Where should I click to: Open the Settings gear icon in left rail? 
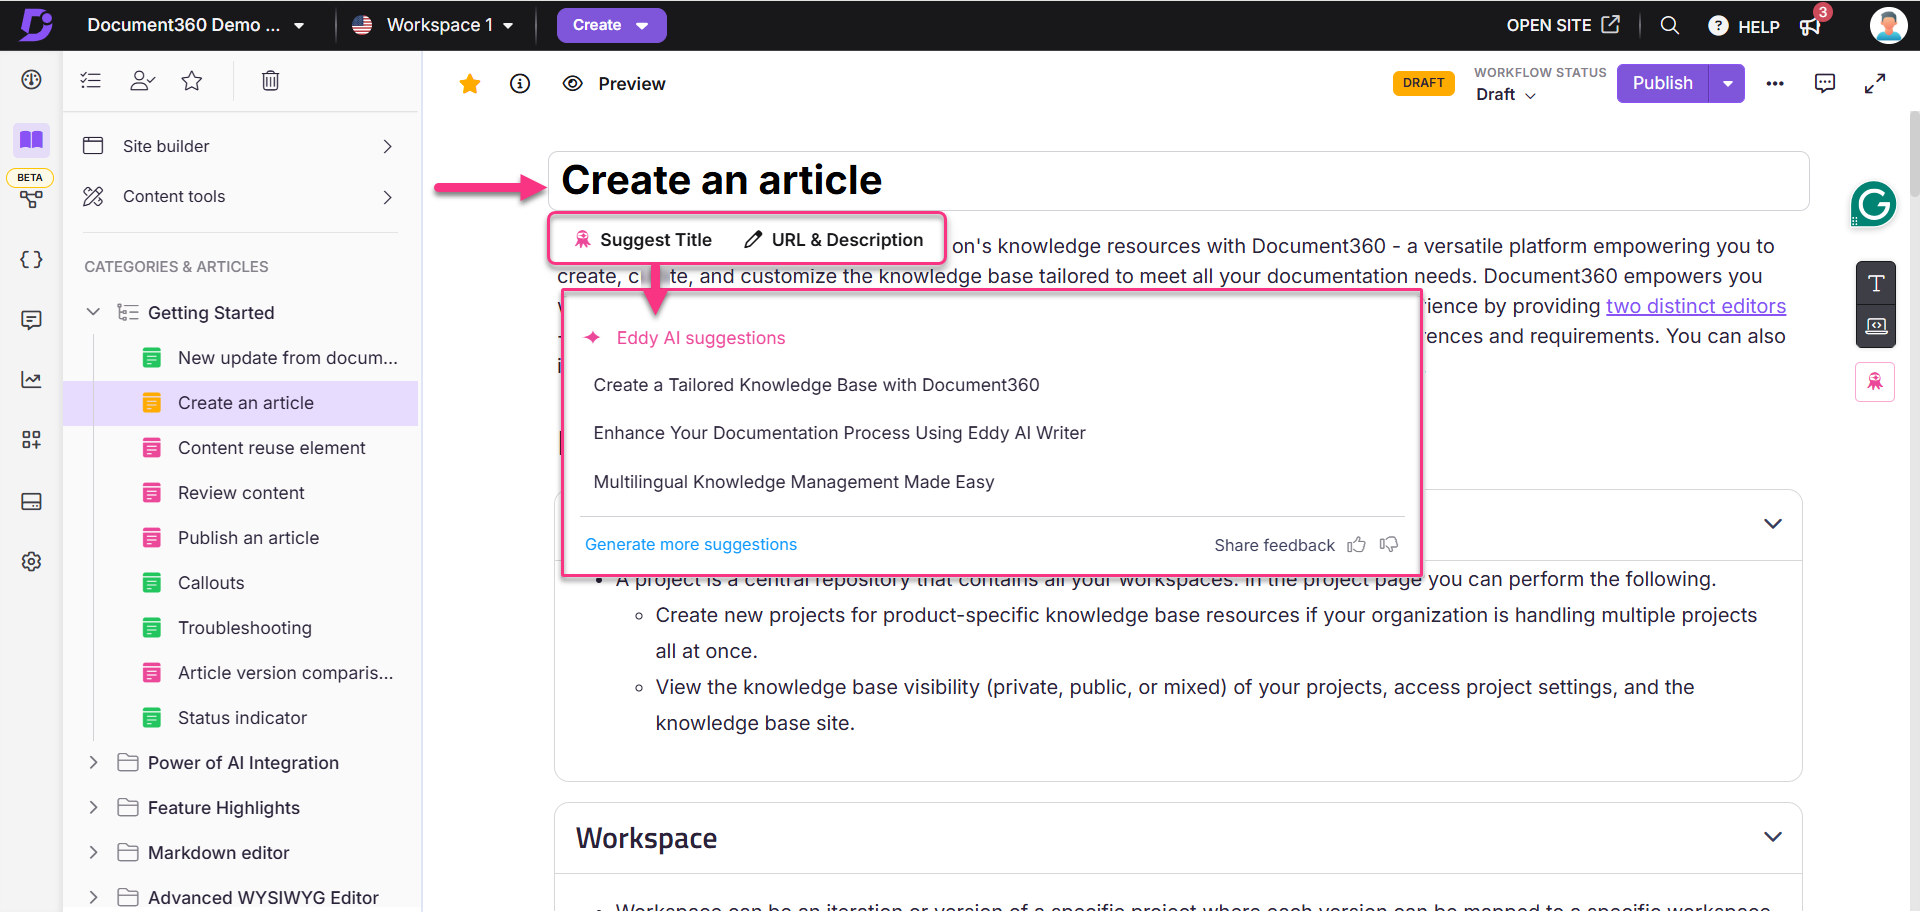point(31,561)
